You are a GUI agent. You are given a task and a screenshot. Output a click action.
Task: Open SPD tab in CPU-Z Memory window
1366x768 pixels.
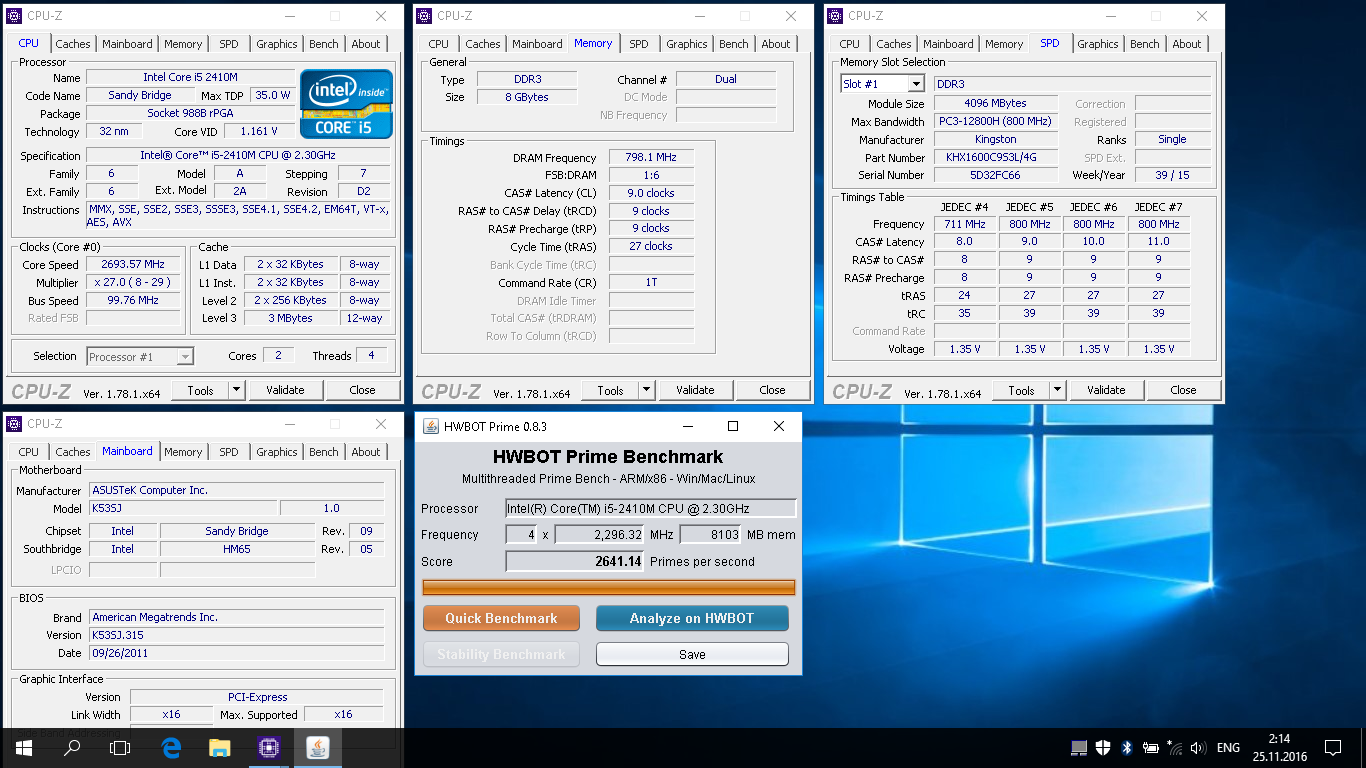point(639,44)
